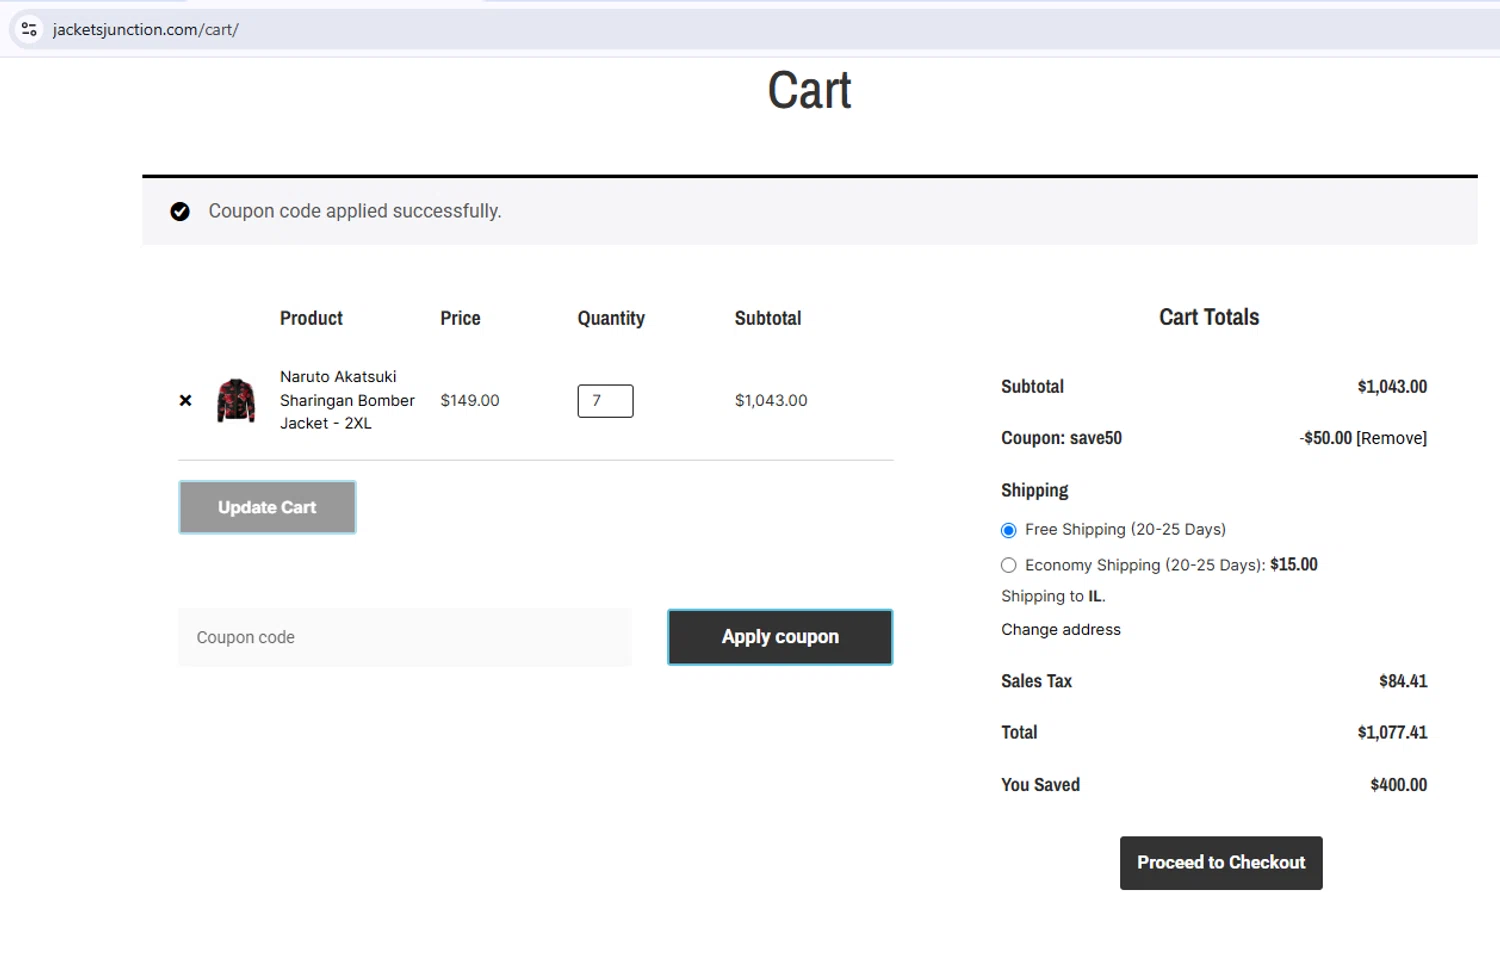This screenshot has height=957, width=1500.
Task: Click the success checkmark icon in coupon notice
Action: coord(180,211)
